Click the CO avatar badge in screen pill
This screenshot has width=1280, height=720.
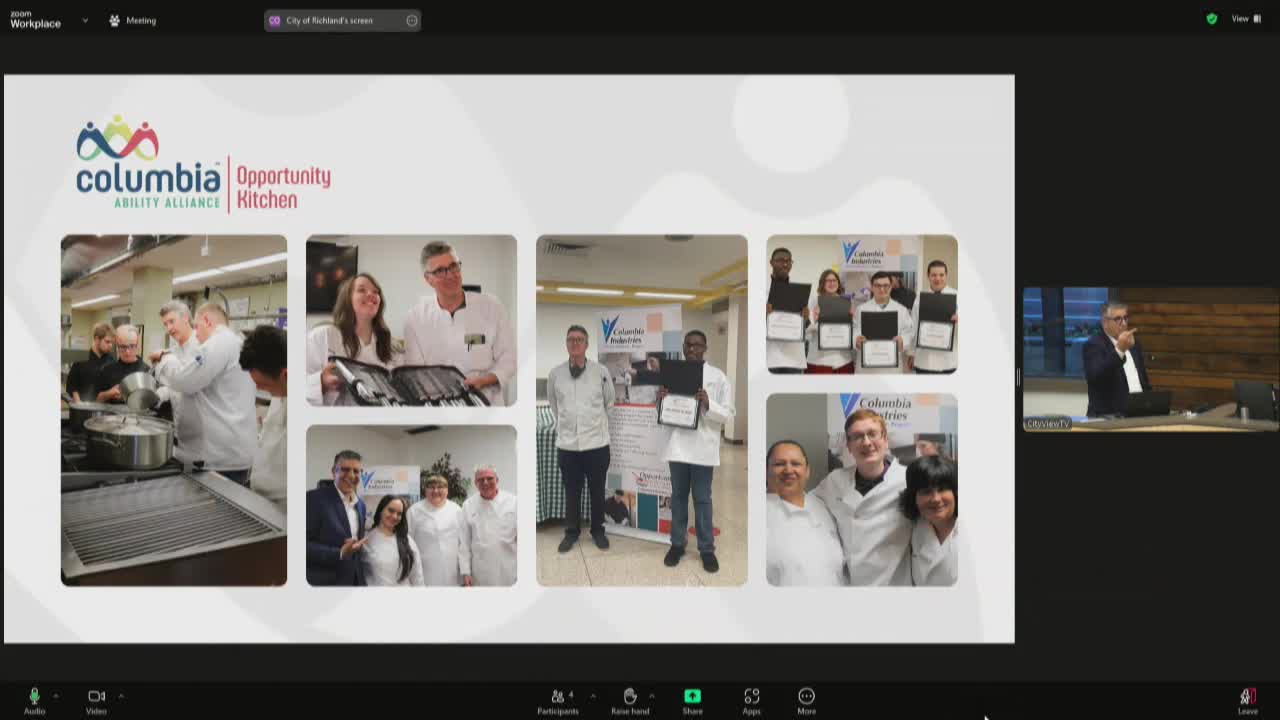point(275,20)
